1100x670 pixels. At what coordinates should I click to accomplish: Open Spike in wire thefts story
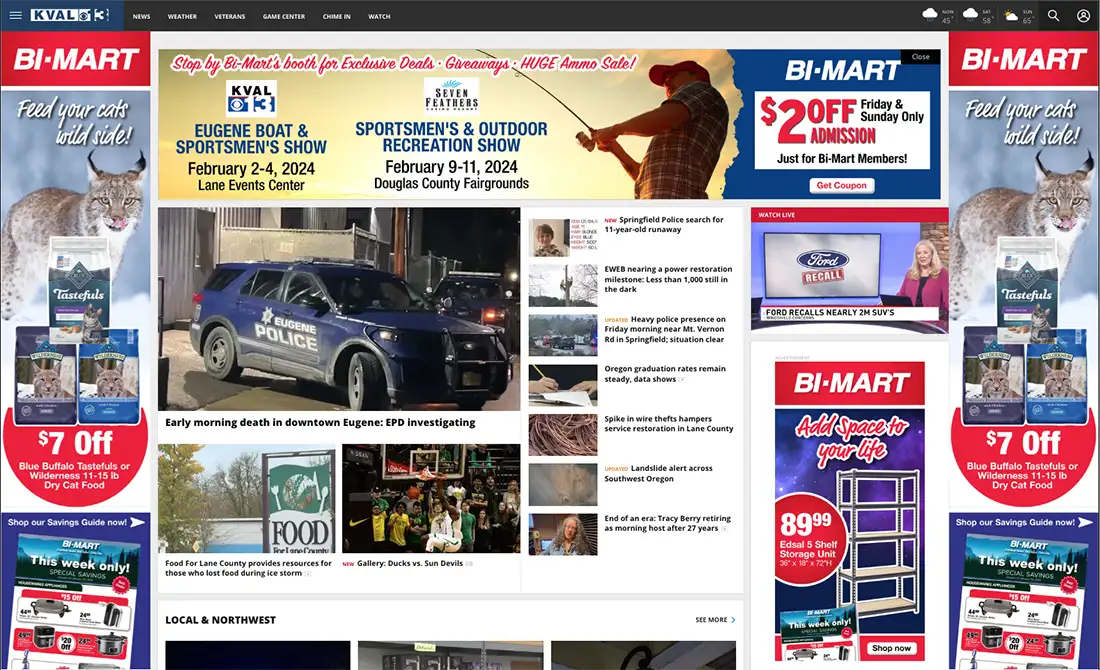669,424
